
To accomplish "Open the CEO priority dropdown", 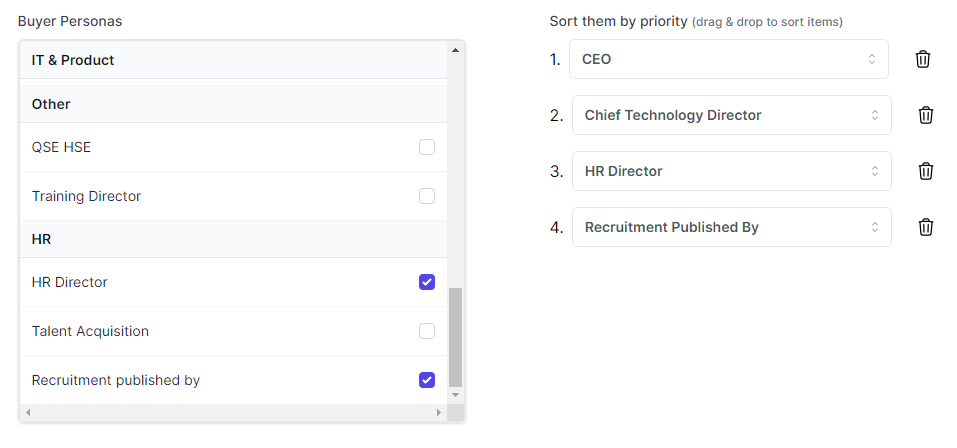I will pos(728,59).
